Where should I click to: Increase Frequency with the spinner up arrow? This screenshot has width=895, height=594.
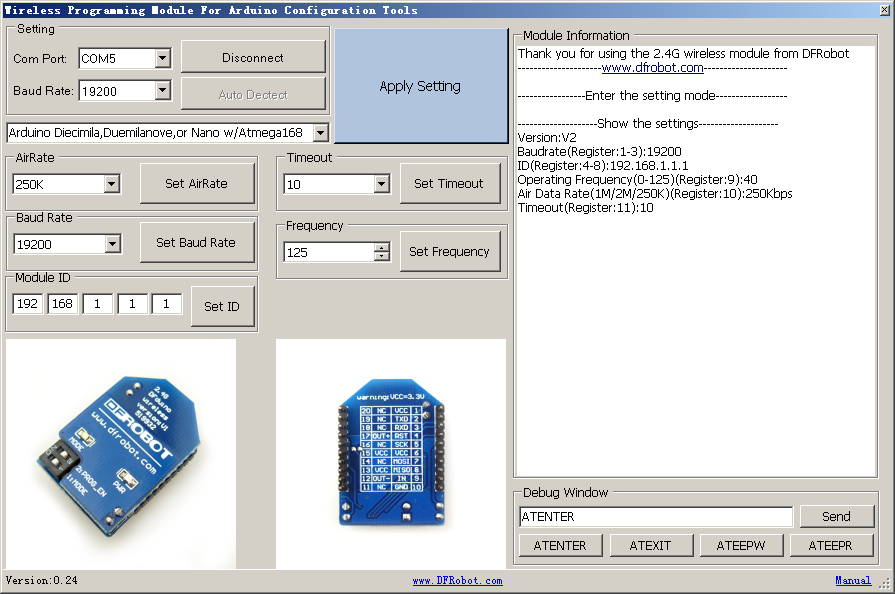382,247
